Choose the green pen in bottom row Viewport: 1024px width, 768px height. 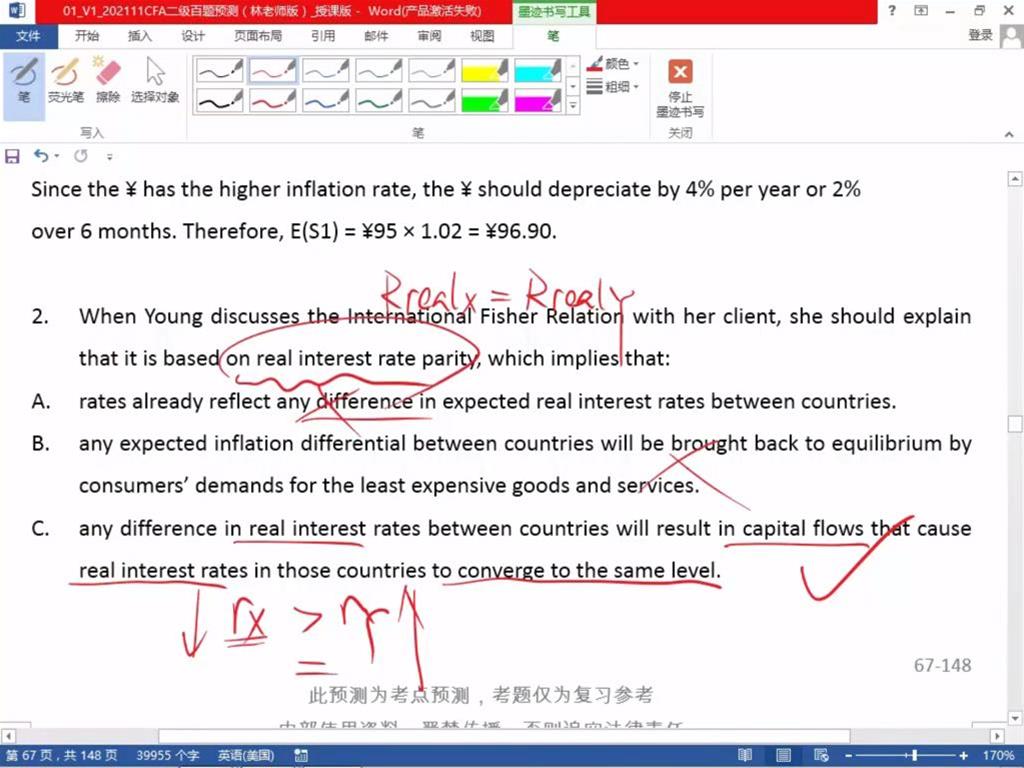(x=378, y=100)
